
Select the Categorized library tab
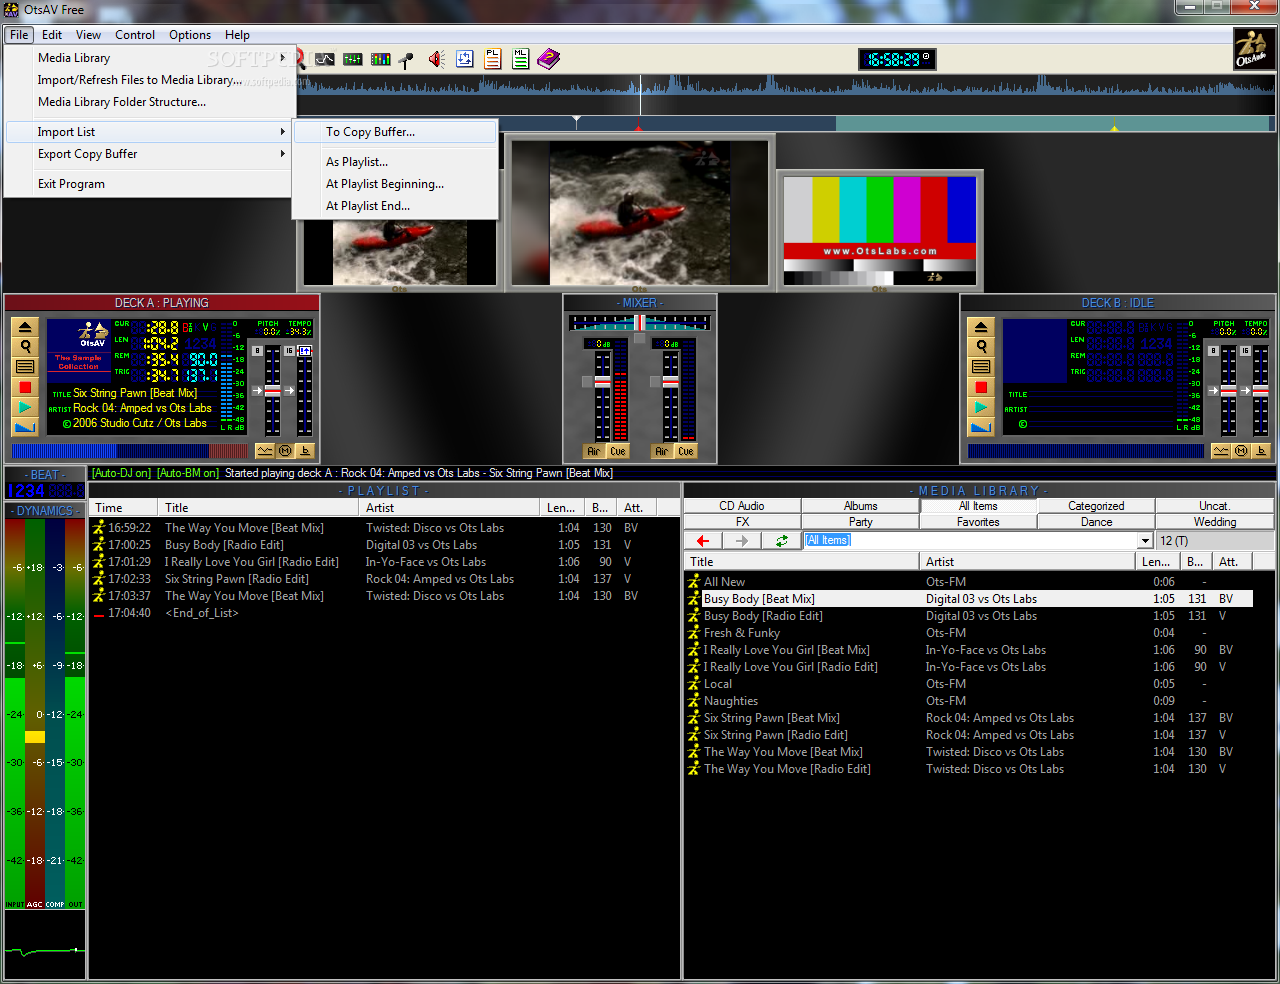pyautogui.click(x=1096, y=506)
